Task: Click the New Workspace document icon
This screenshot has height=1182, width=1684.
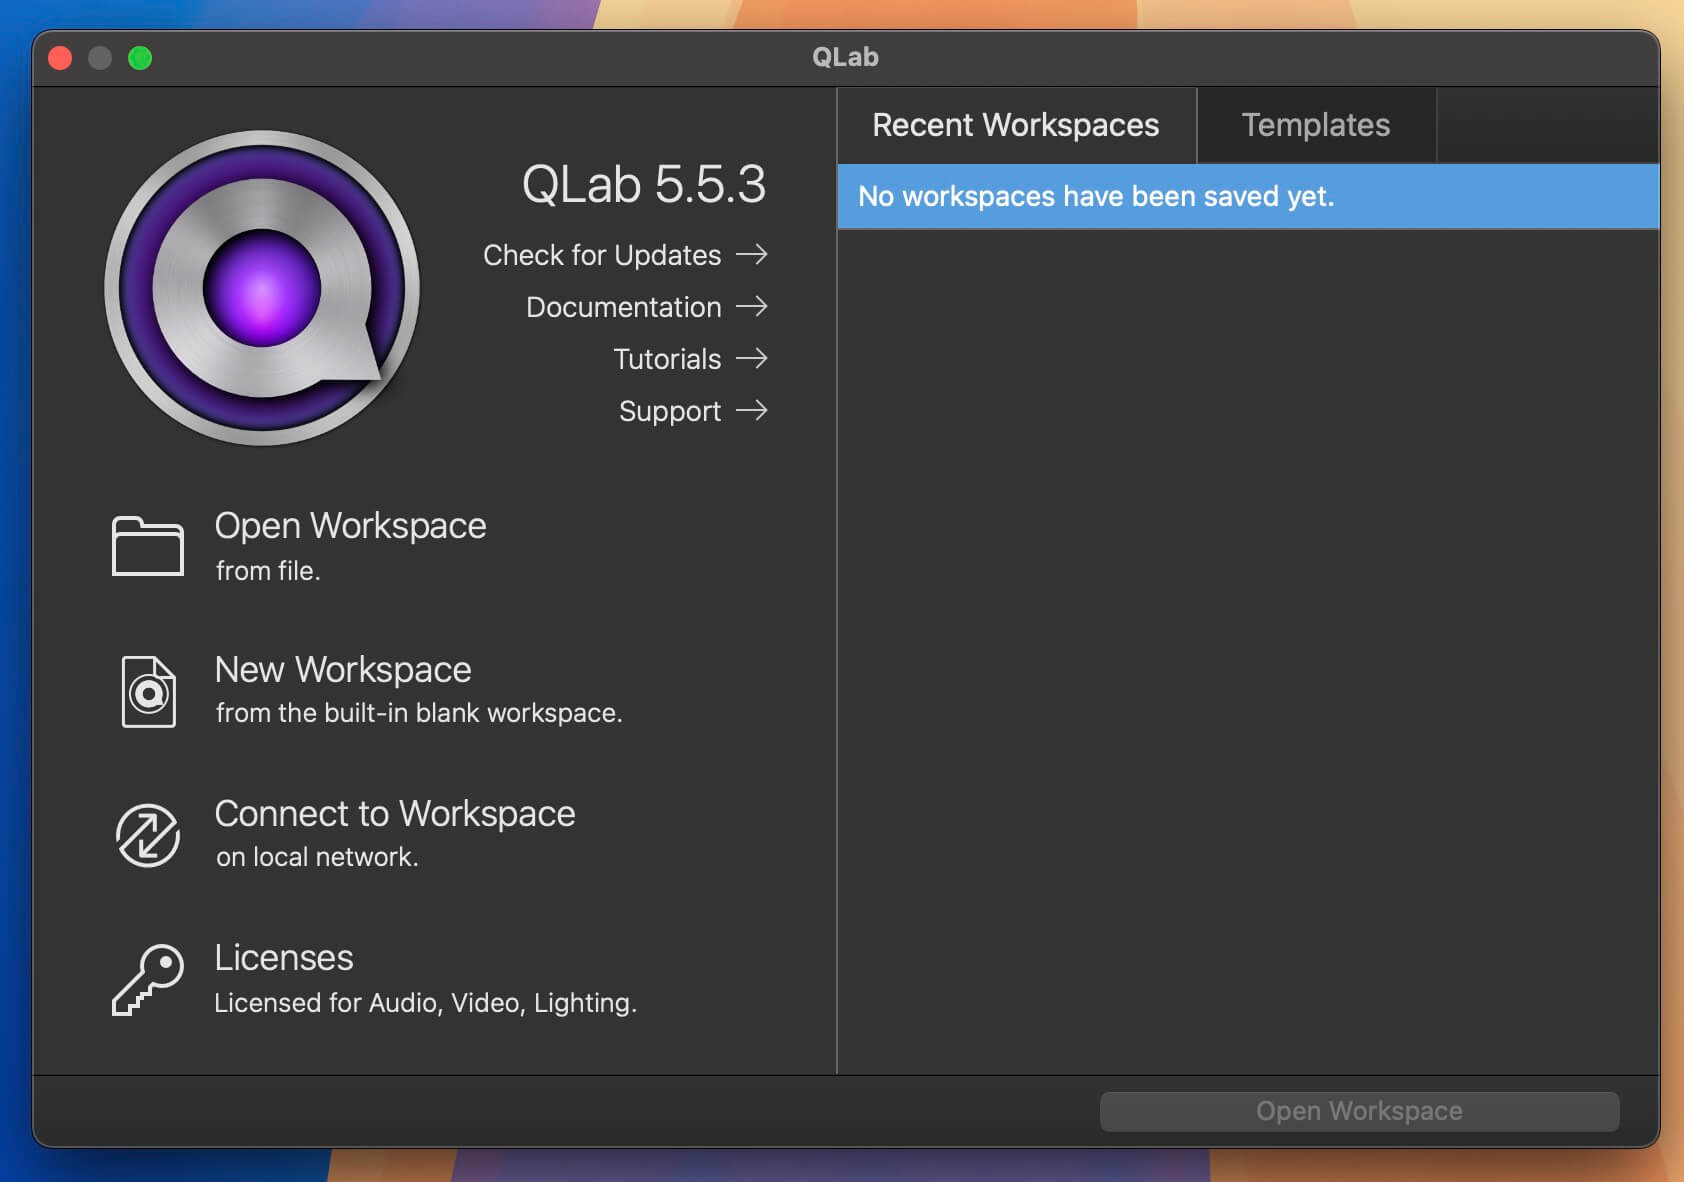Action: pos(148,691)
